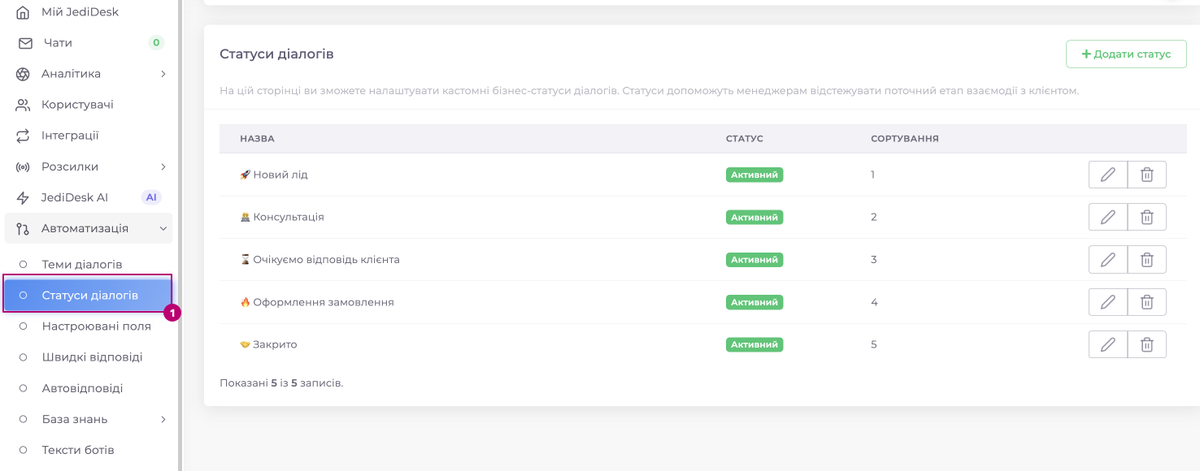Delete the Консультація status via trash icon
Viewport: 1200px width, 471px height.
click(1146, 217)
